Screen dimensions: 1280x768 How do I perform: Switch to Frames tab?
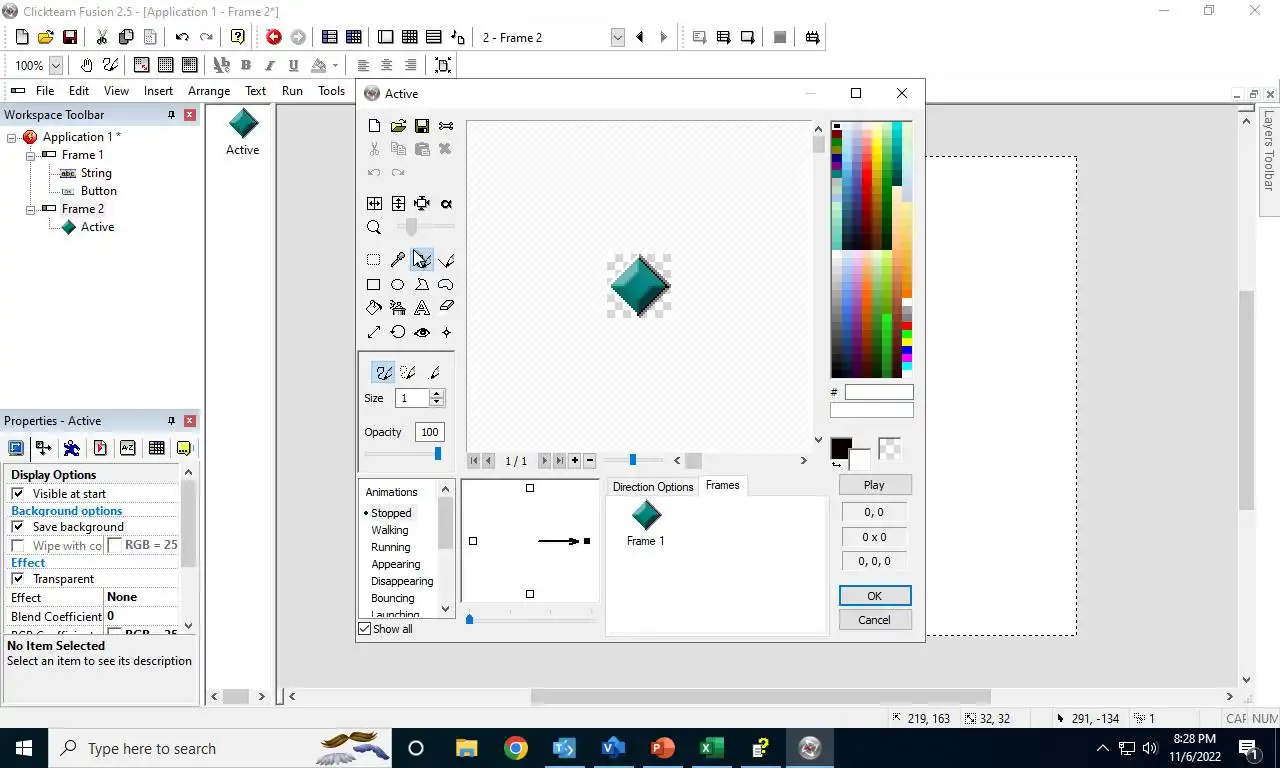[x=723, y=485]
